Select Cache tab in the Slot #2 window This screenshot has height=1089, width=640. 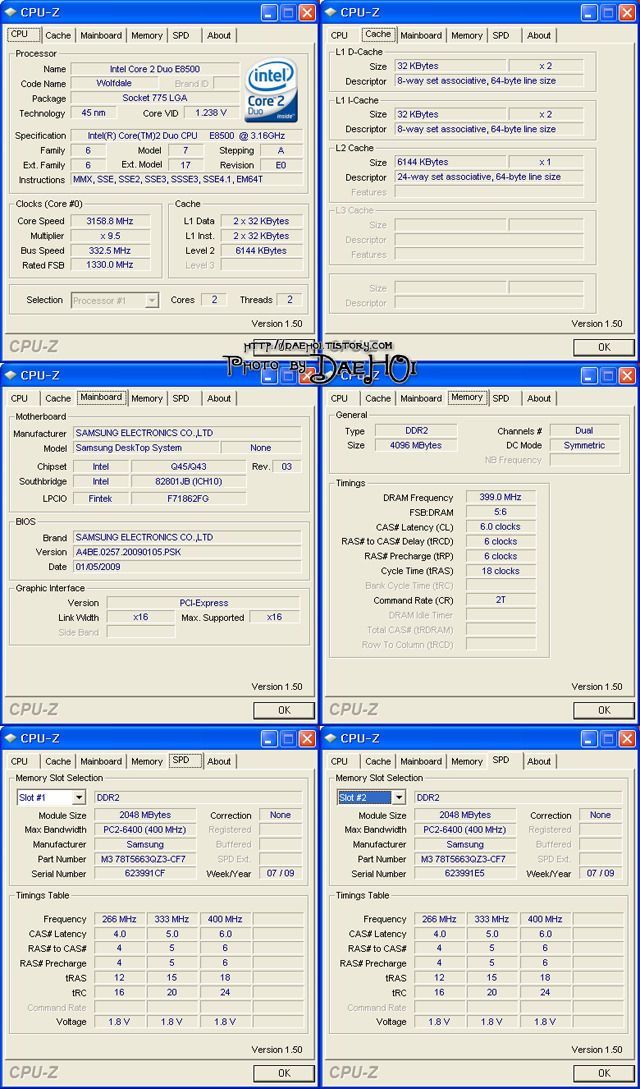(378, 762)
